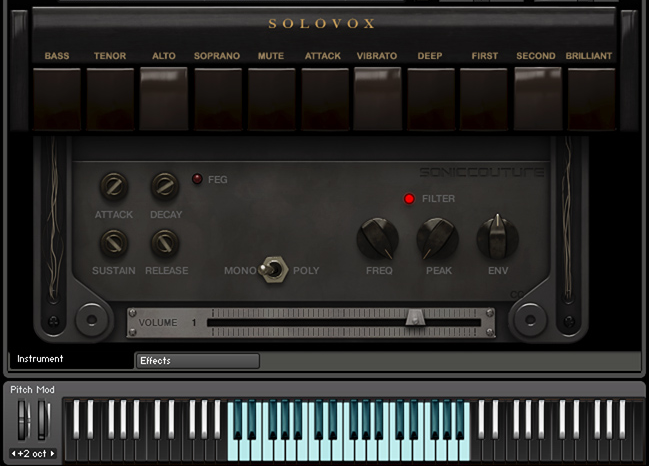Click the filter ENV knob
The height and width of the screenshot is (466, 649).
(498, 238)
